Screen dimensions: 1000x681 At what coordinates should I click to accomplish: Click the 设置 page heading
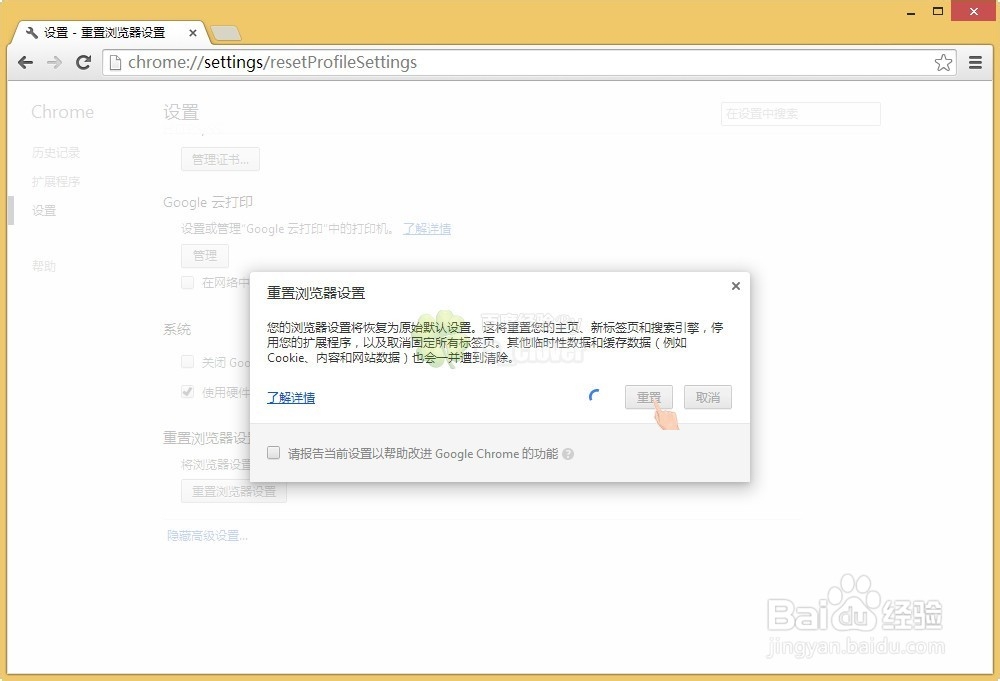[181, 112]
